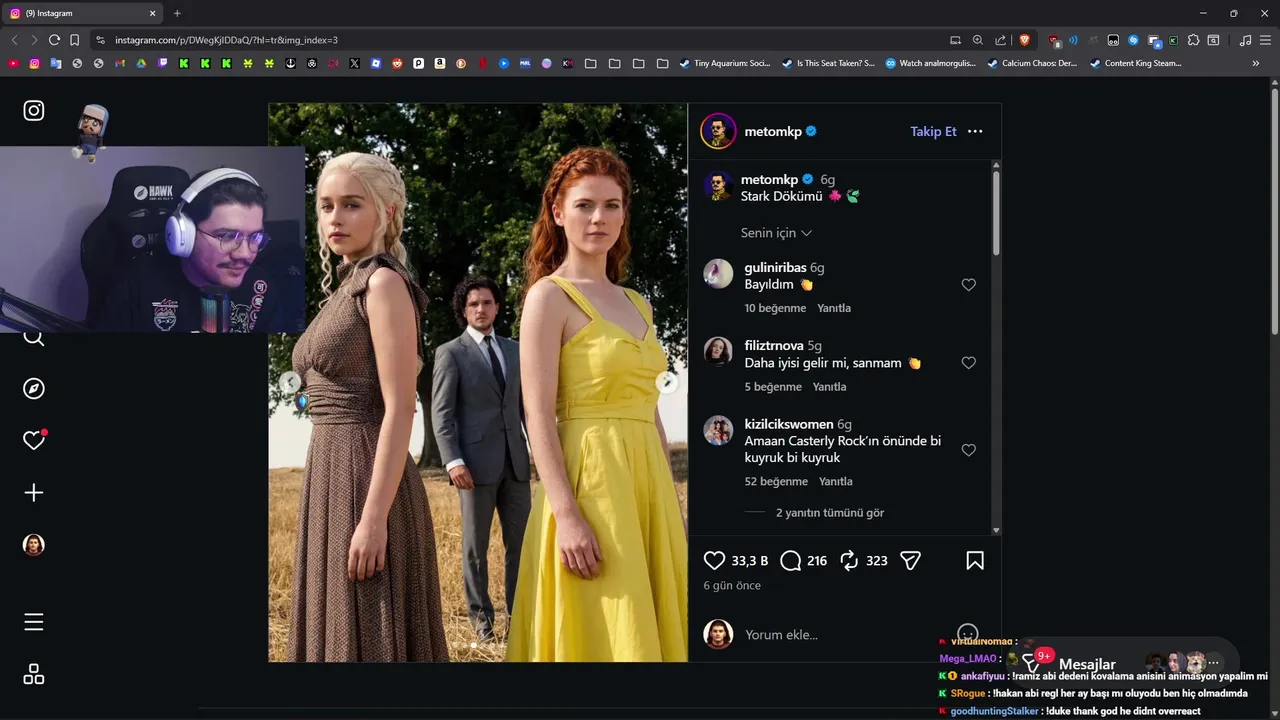Open the X bookmark icon
1280x720 pixels.
click(x=354, y=63)
